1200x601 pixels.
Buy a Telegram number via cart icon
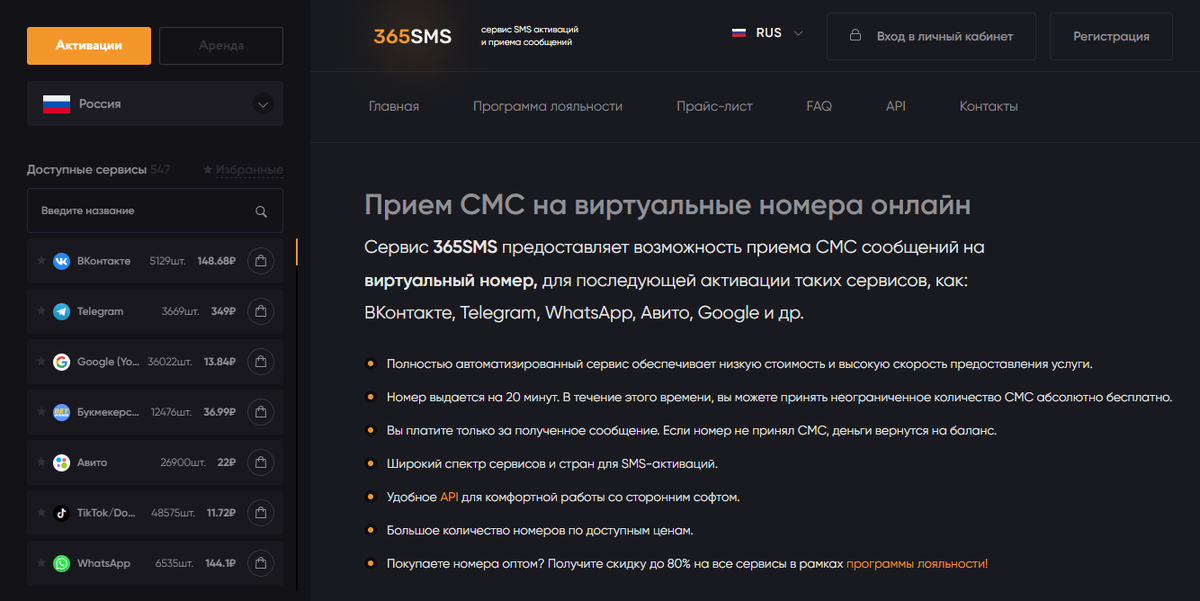click(x=260, y=312)
